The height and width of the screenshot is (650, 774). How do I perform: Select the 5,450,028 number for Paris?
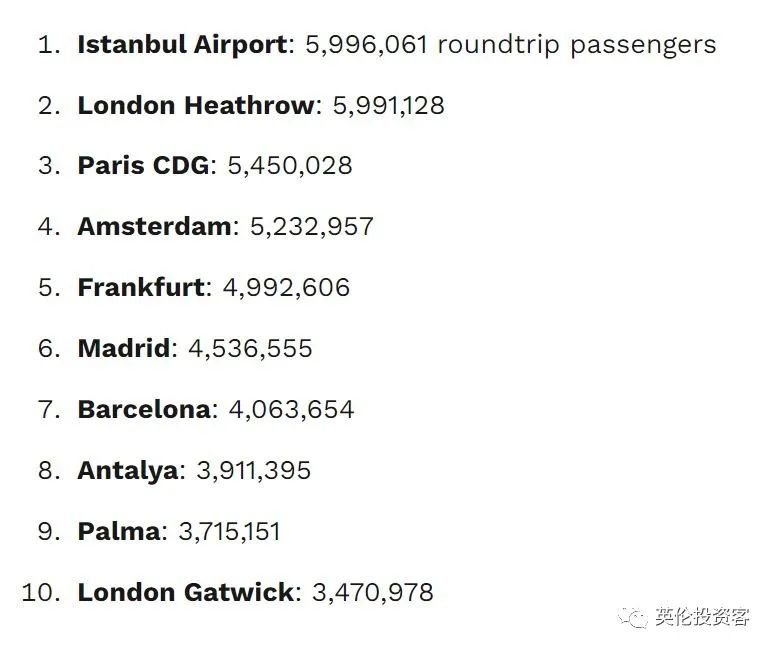290,165
